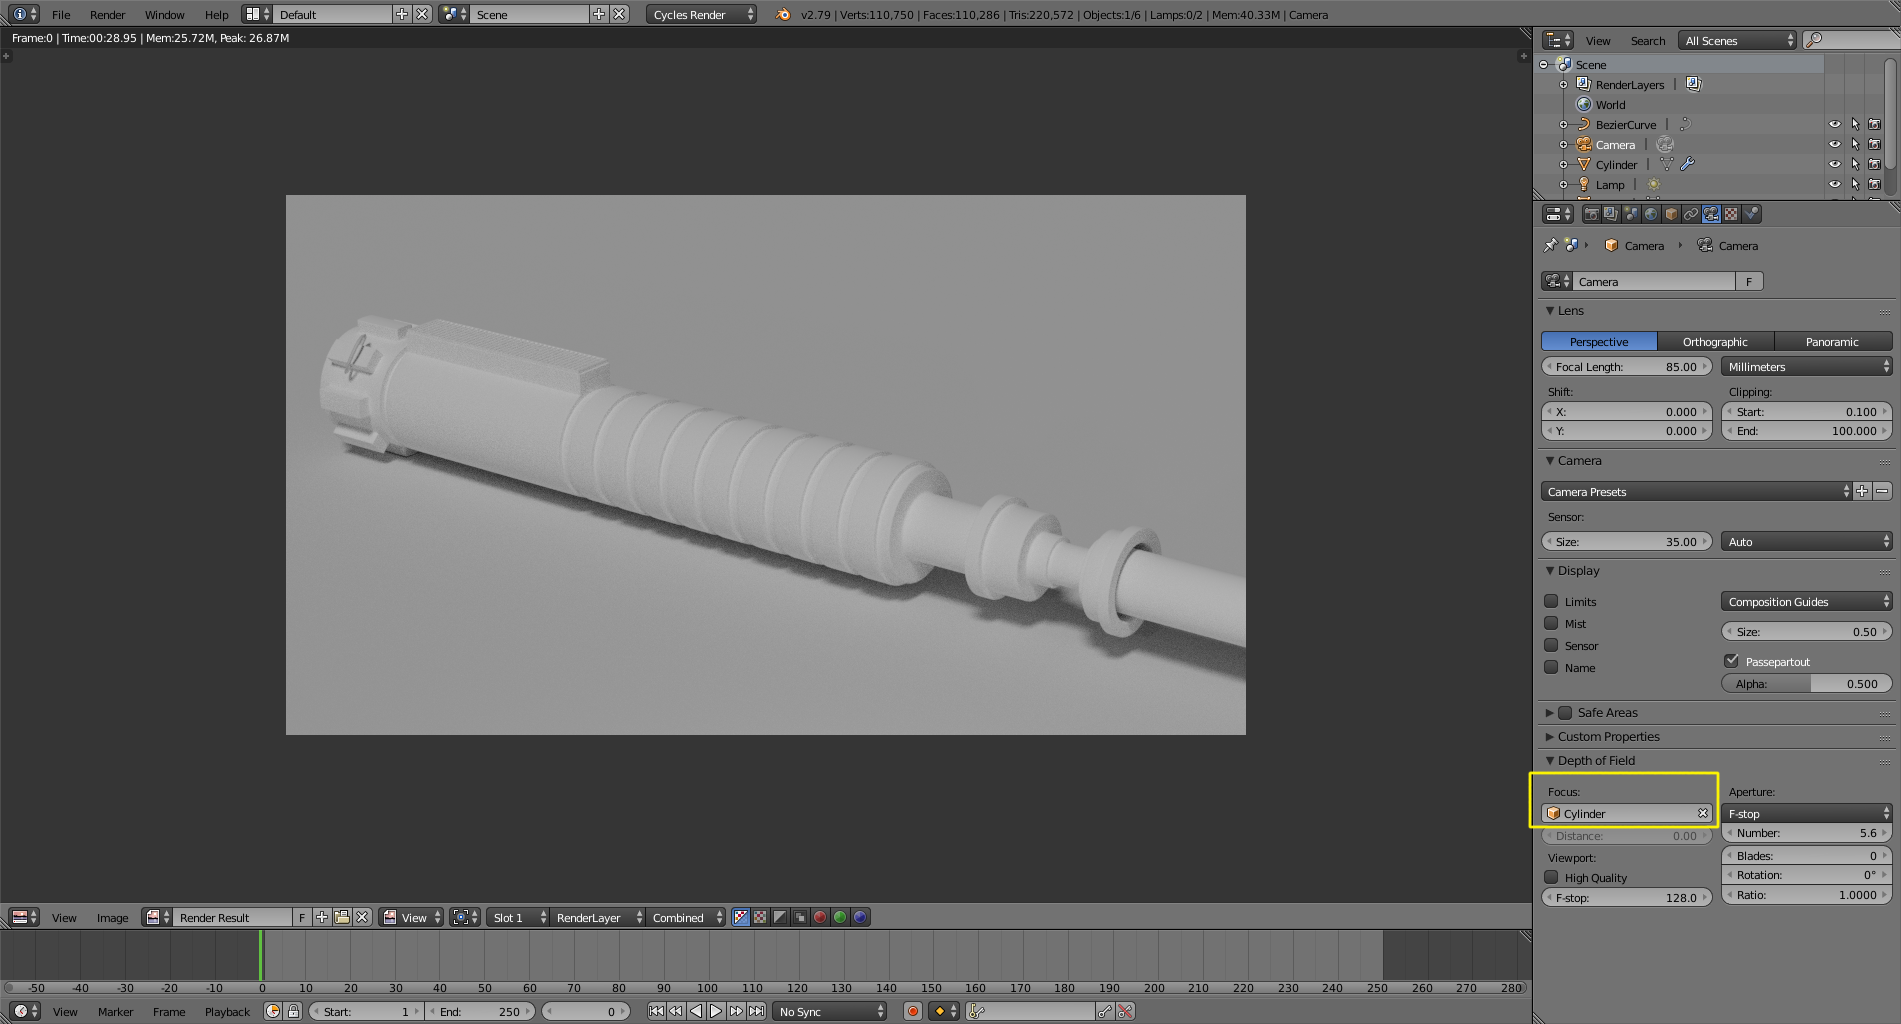Click the Blender info editor type icon
This screenshot has width=1901, height=1024.
tap(25, 14)
